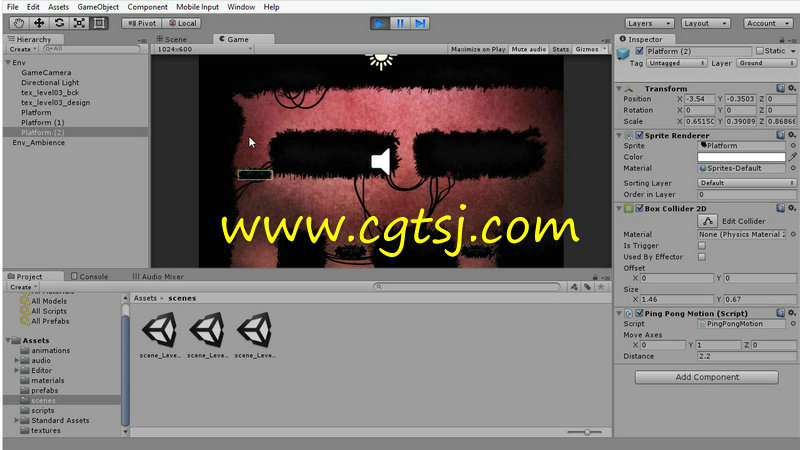
Task: Pause the game
Action: coord(399,23)
